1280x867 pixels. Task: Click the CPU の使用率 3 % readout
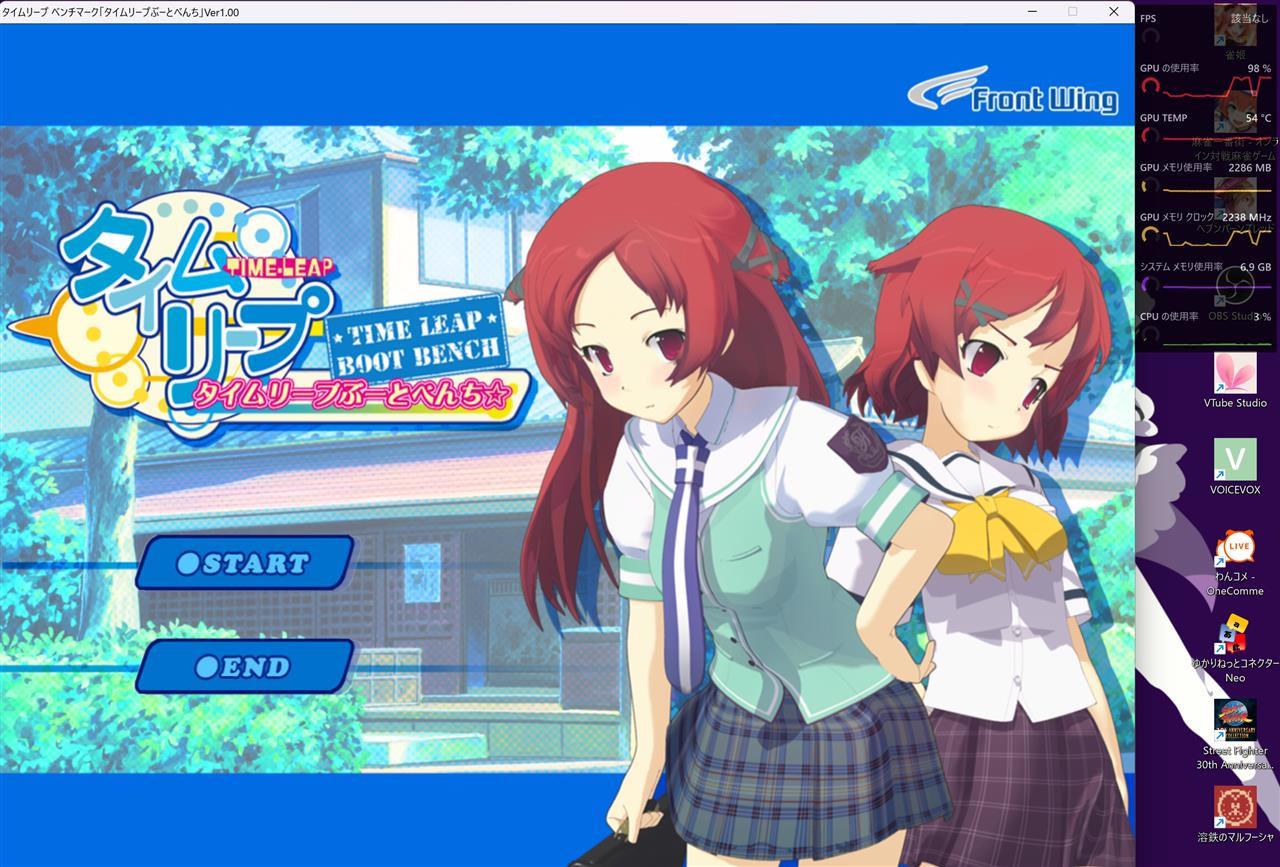tap(1205, 316)
